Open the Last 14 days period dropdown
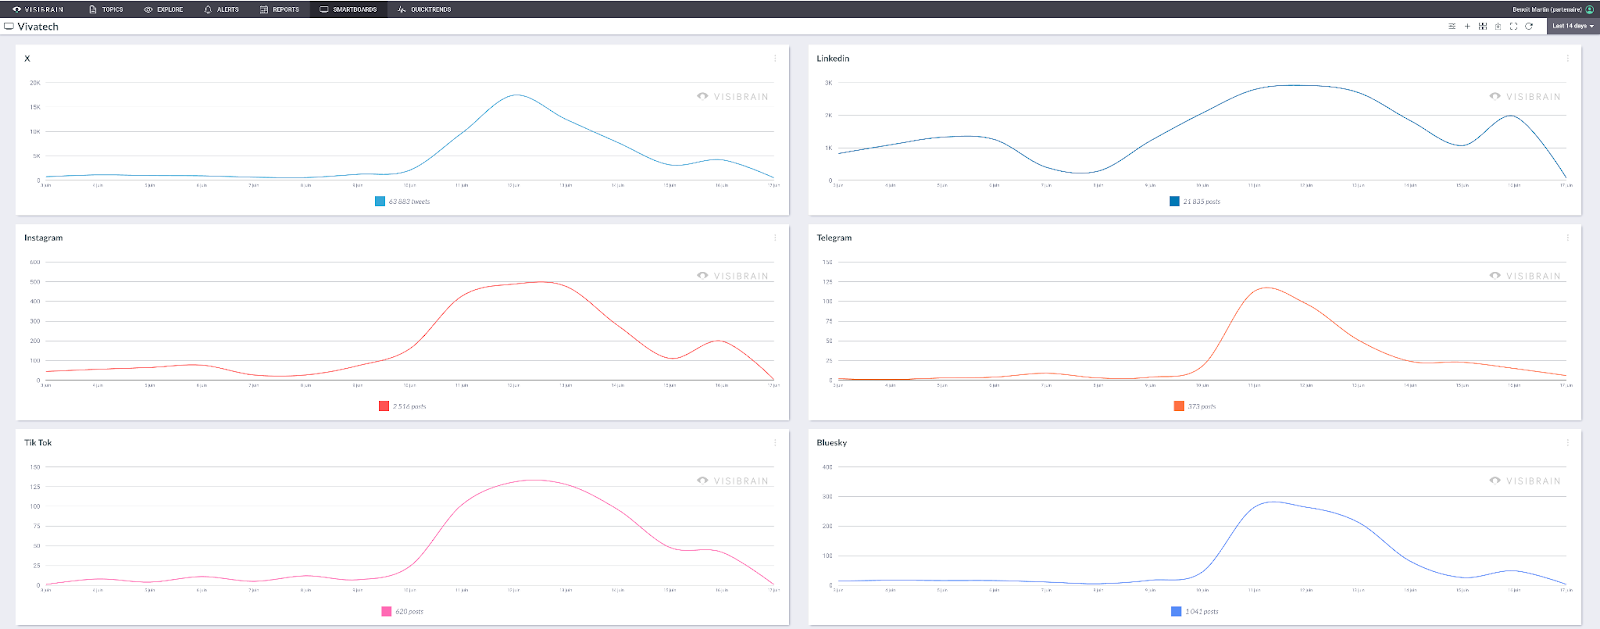This screenshot has width=1600, height=629. tap(1573, 26)
